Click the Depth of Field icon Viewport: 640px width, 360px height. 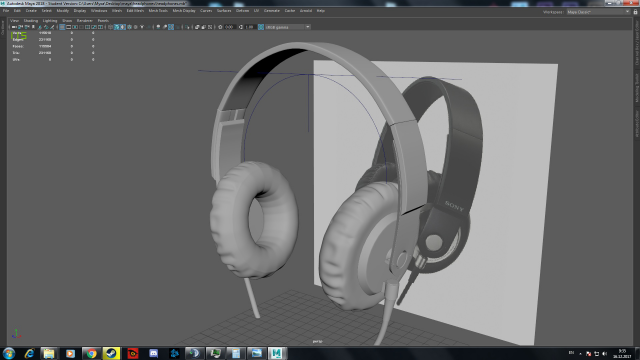[178, 27]
